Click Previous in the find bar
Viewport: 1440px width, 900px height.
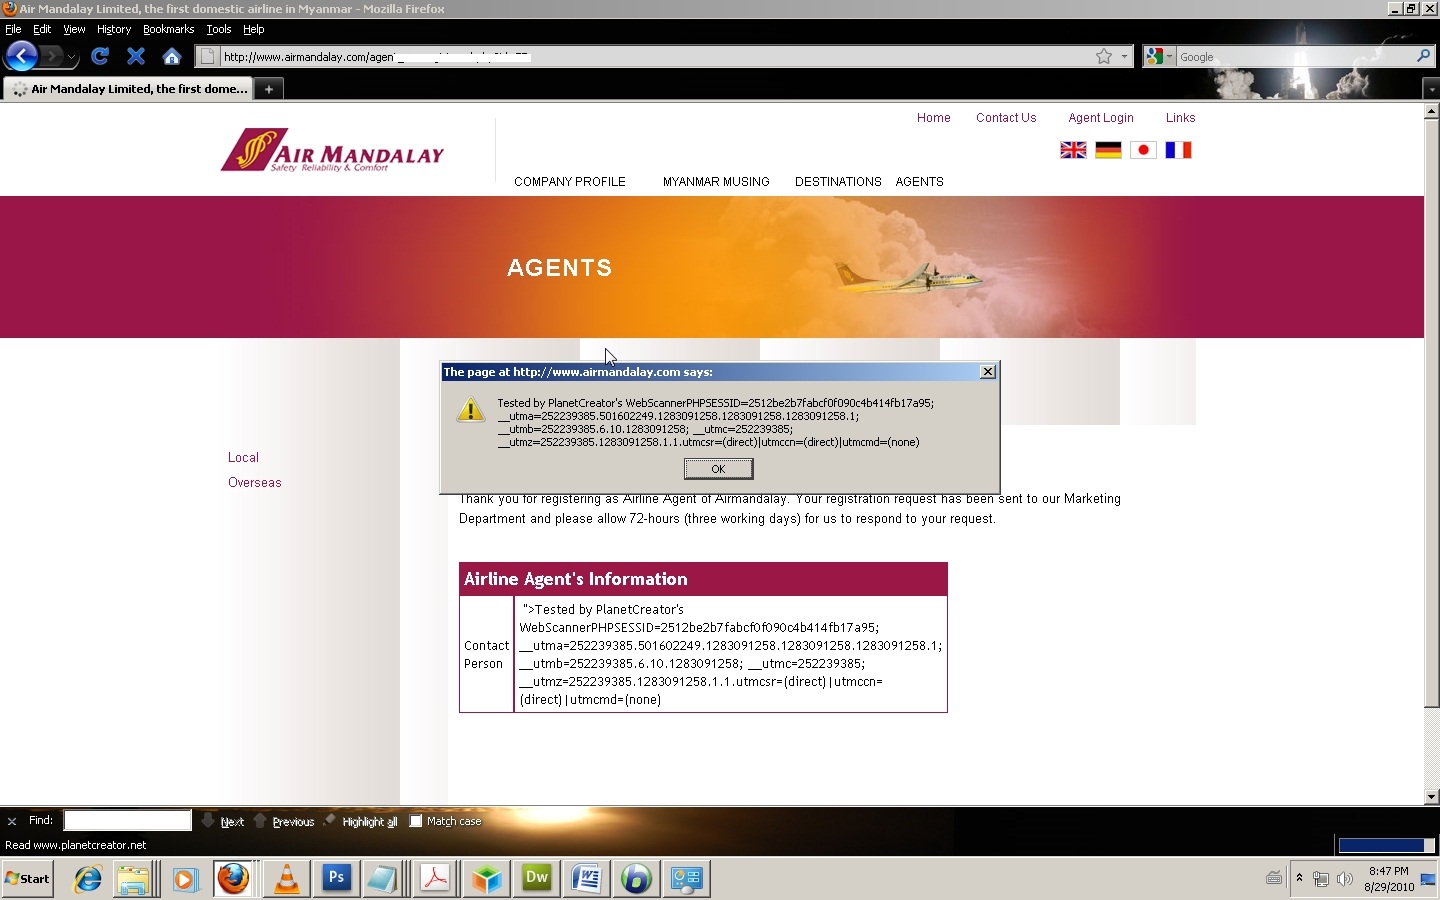(x=284, y=821)
